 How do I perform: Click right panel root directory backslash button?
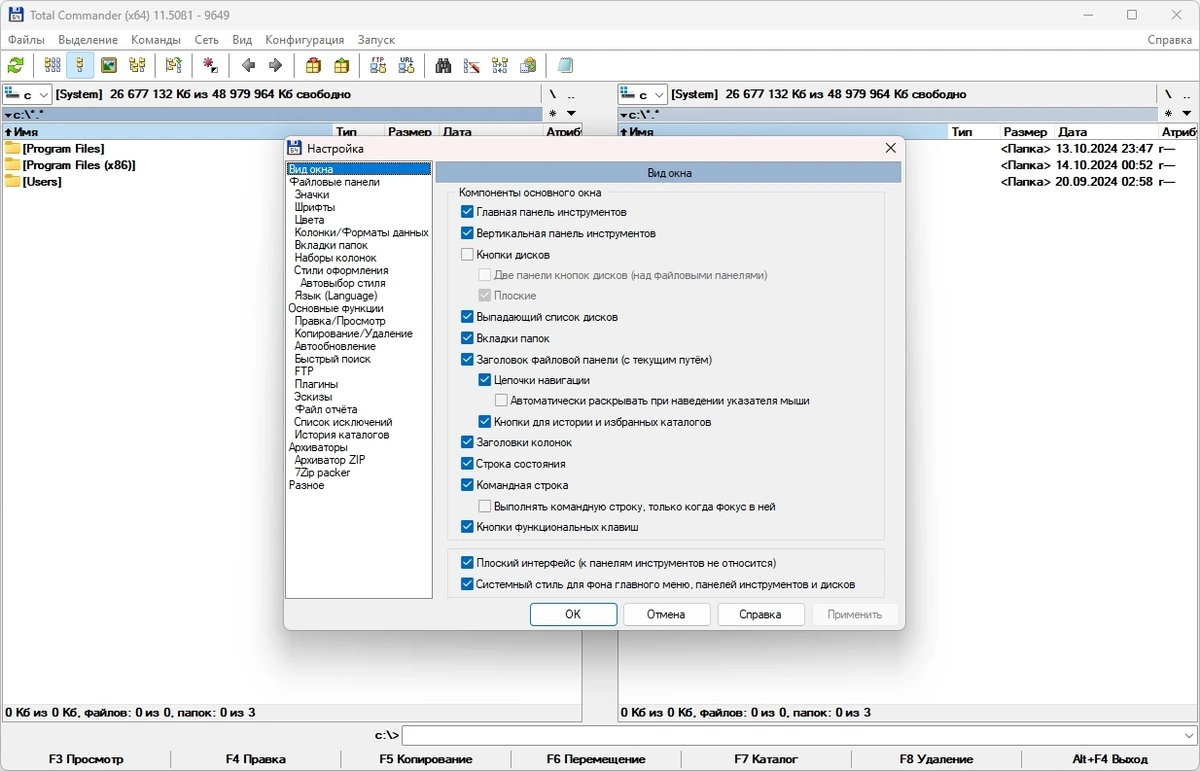[1168, 94]
